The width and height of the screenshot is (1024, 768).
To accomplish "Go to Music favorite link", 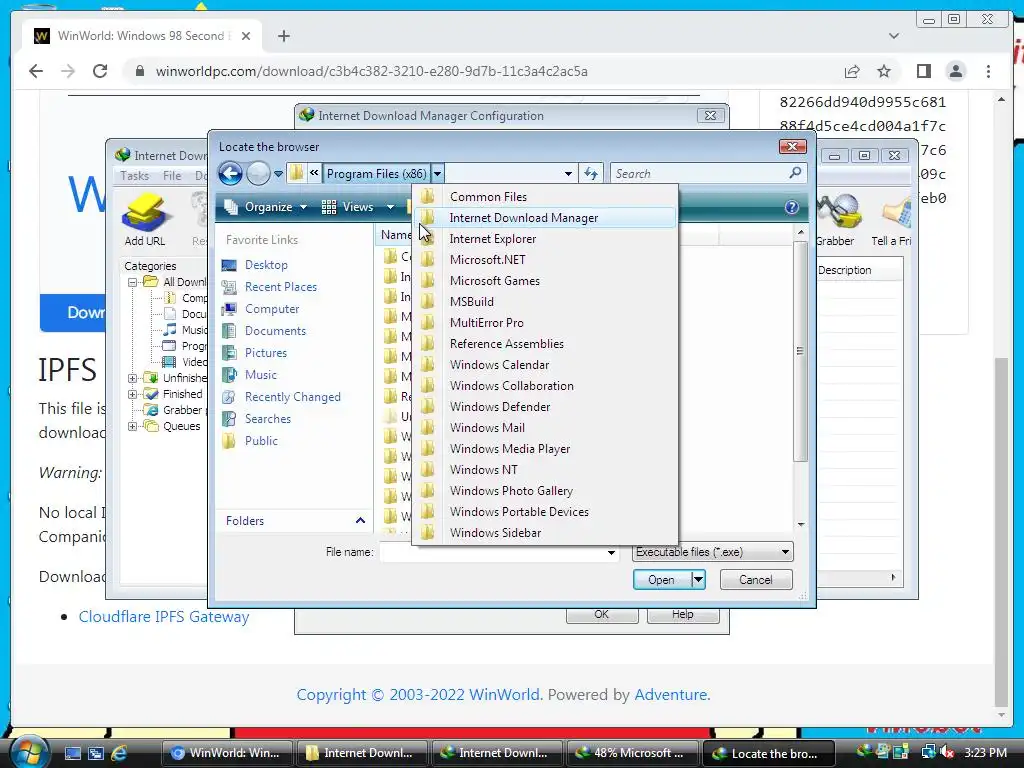I will 261,375.
